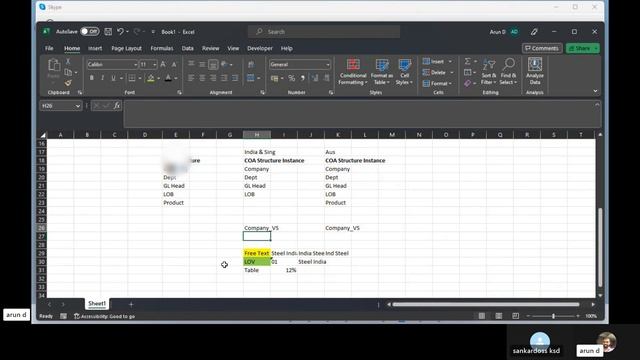640x360 pixels.
Task: Select column header H
Action: [257, 135]
